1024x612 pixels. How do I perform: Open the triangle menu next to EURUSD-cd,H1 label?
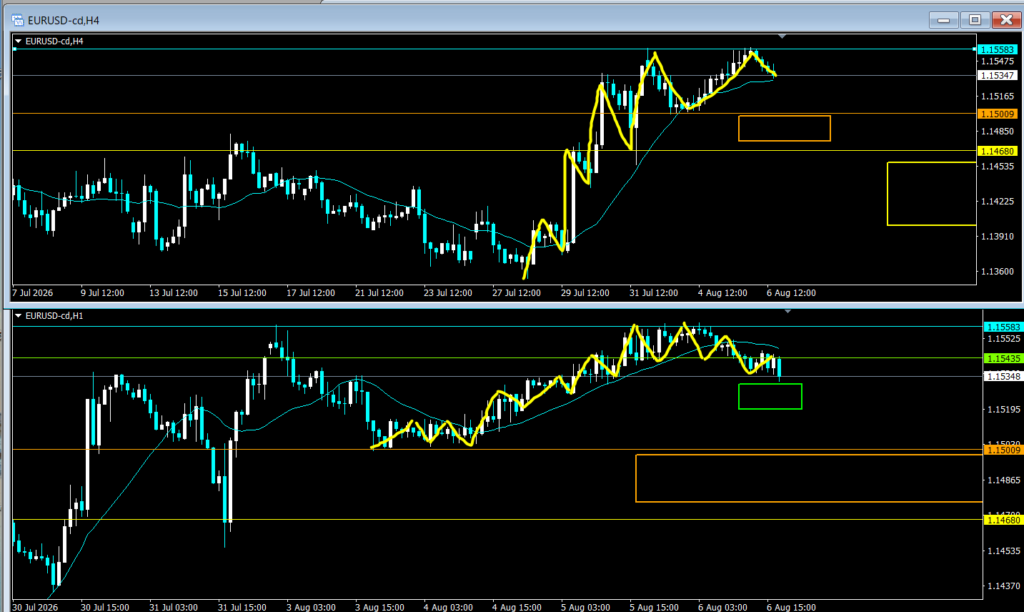click(18, 315)
